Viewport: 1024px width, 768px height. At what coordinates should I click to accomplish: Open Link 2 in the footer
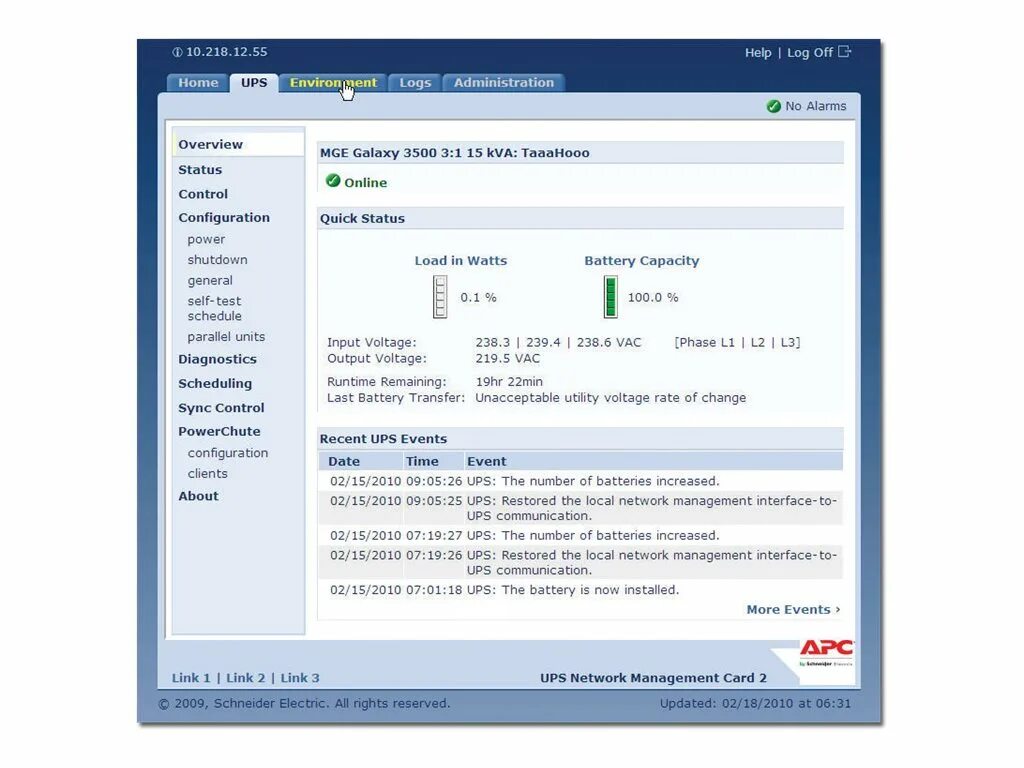pyautogui.click(x=246, y=678)
